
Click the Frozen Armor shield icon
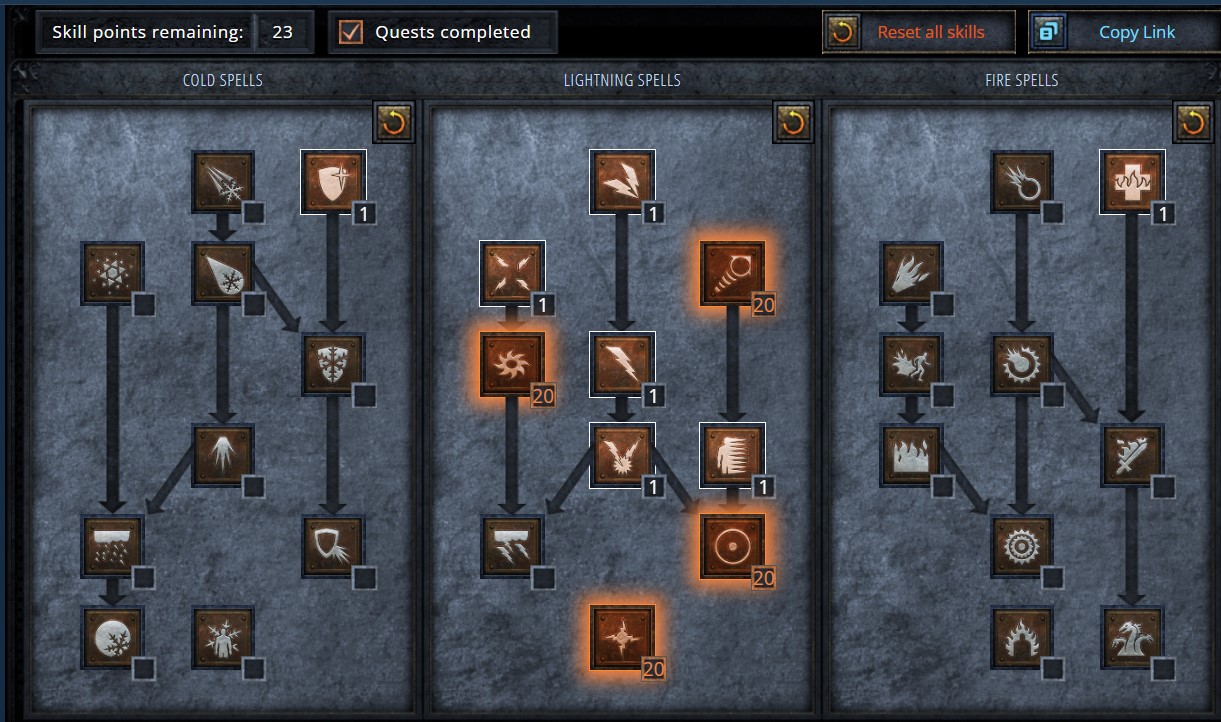pyautogui.click(x=333, y=182)
